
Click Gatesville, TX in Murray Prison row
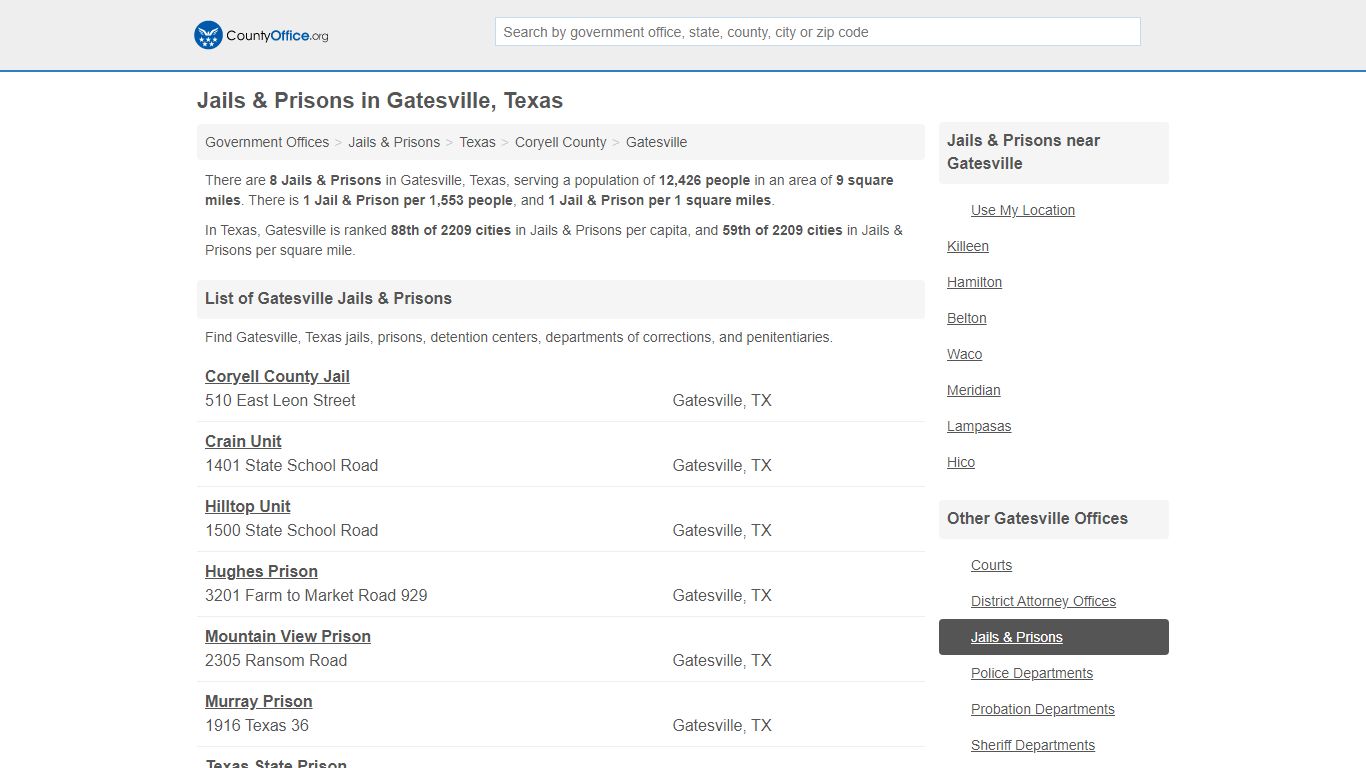tap(722, 725)
